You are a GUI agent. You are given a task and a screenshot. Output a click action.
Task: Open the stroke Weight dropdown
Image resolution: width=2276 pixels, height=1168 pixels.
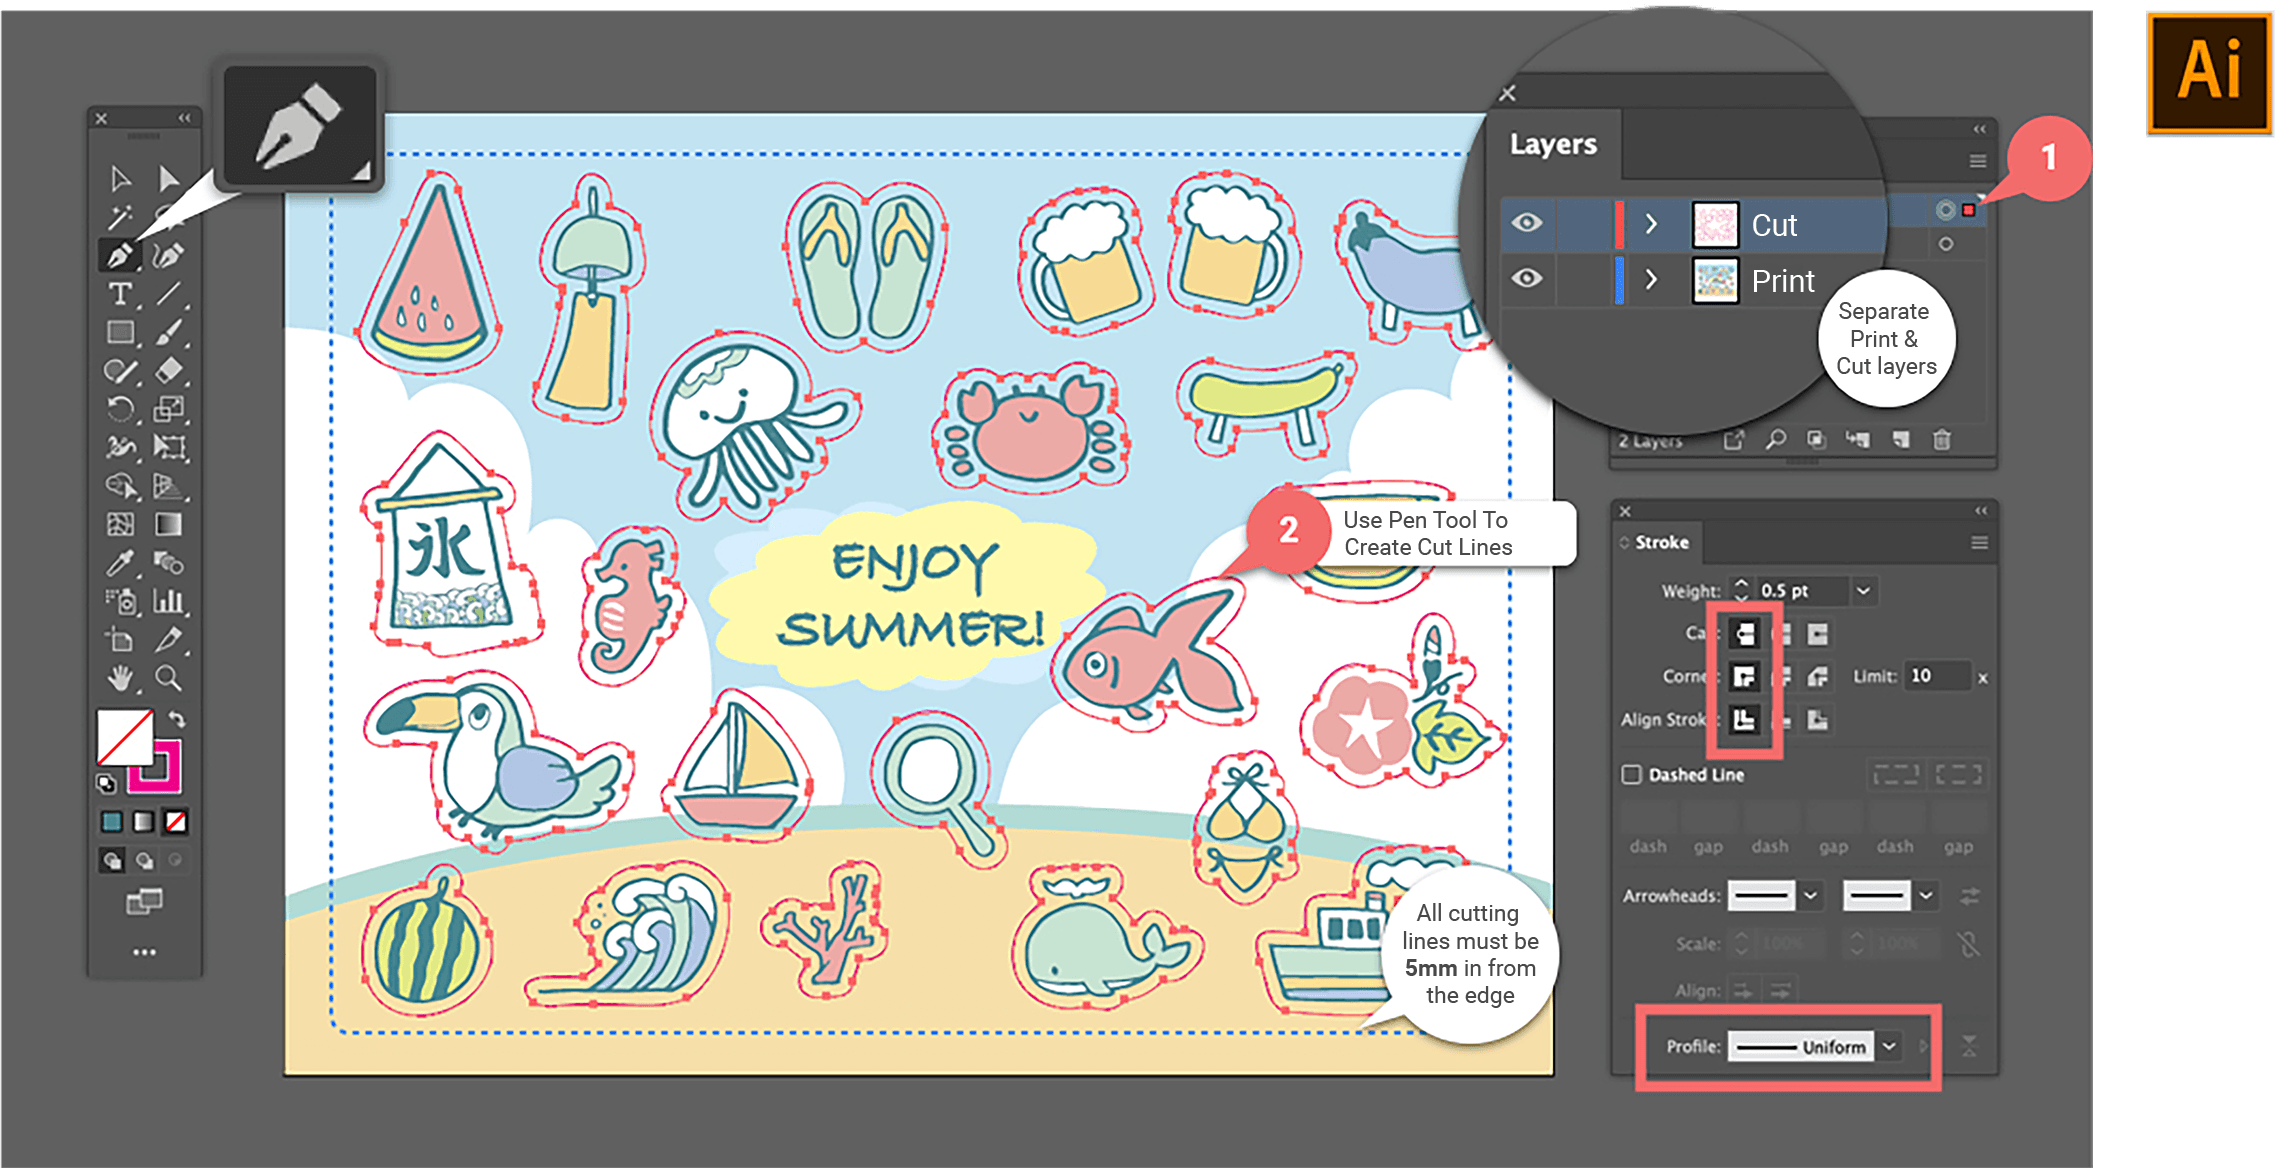1862,590
